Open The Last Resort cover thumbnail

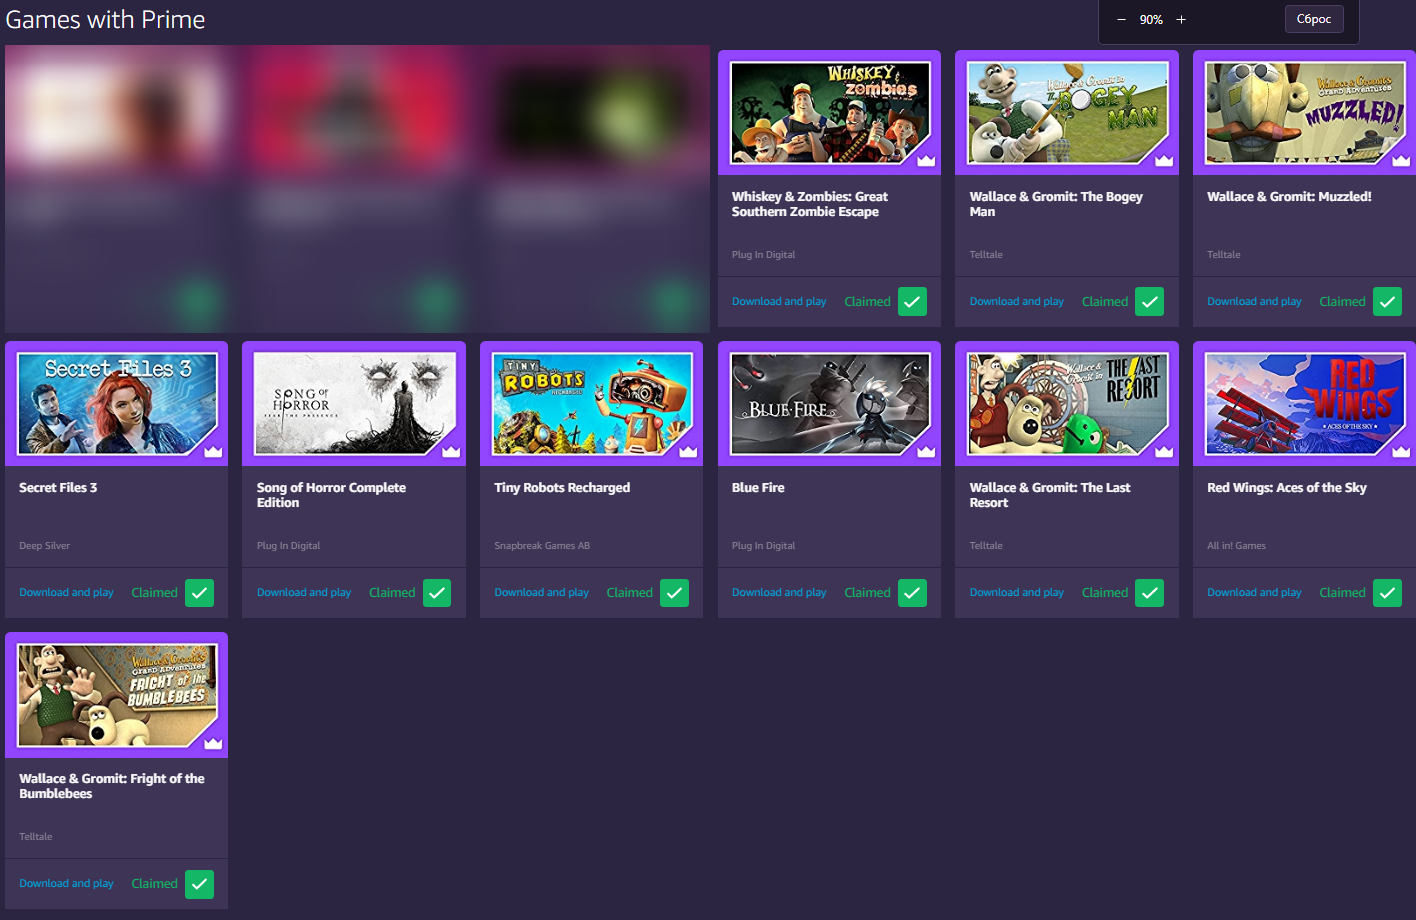click(x=1067, y=404)
